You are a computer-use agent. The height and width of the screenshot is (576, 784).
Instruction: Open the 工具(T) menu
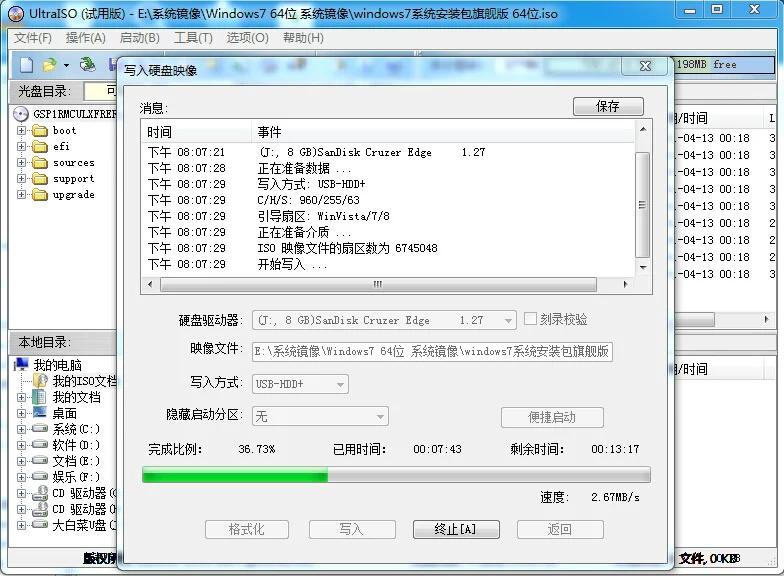point(193,38)
